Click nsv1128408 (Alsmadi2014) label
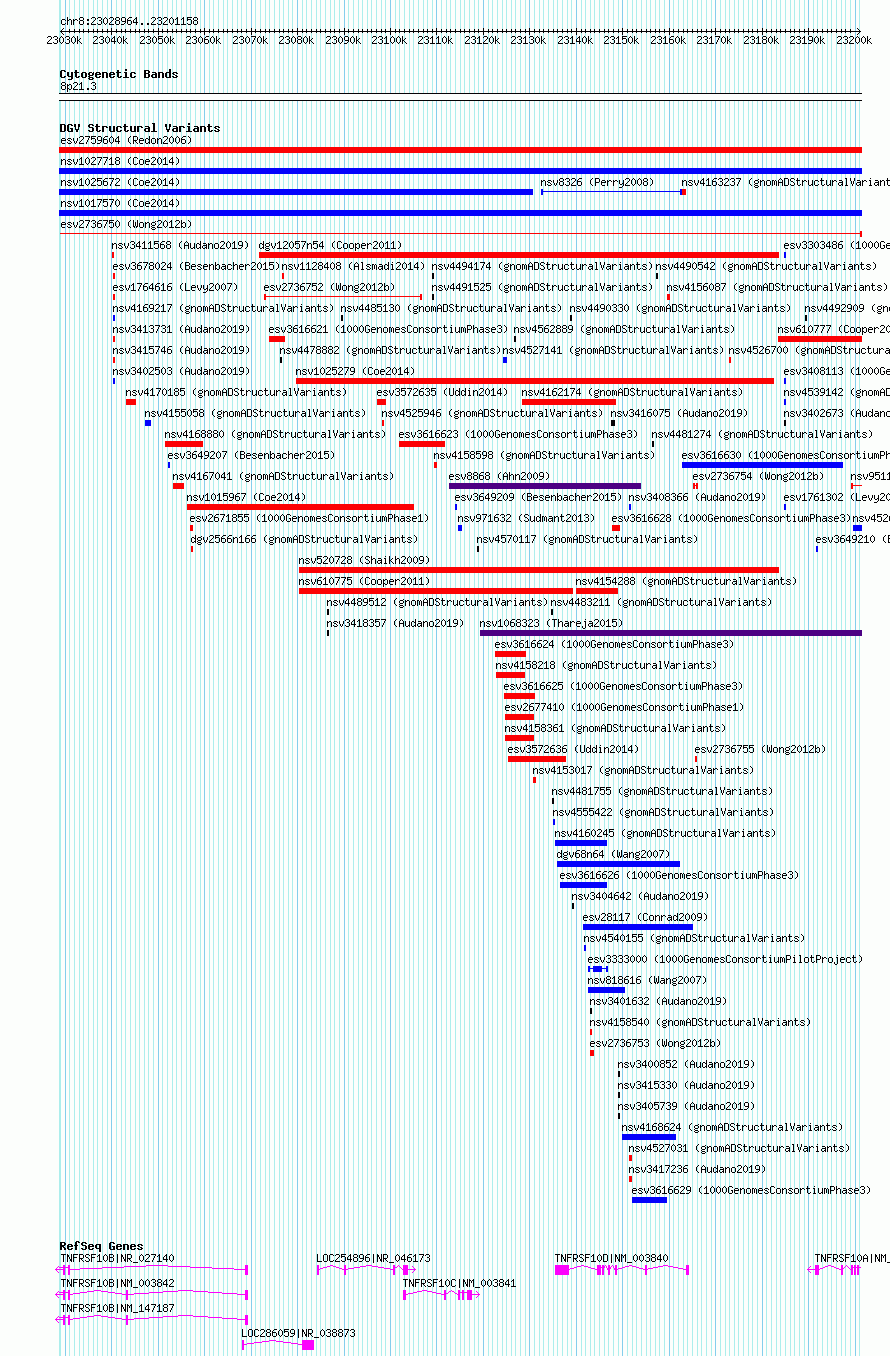Viewport: 890px width, 1356px height. coord(353,266)
